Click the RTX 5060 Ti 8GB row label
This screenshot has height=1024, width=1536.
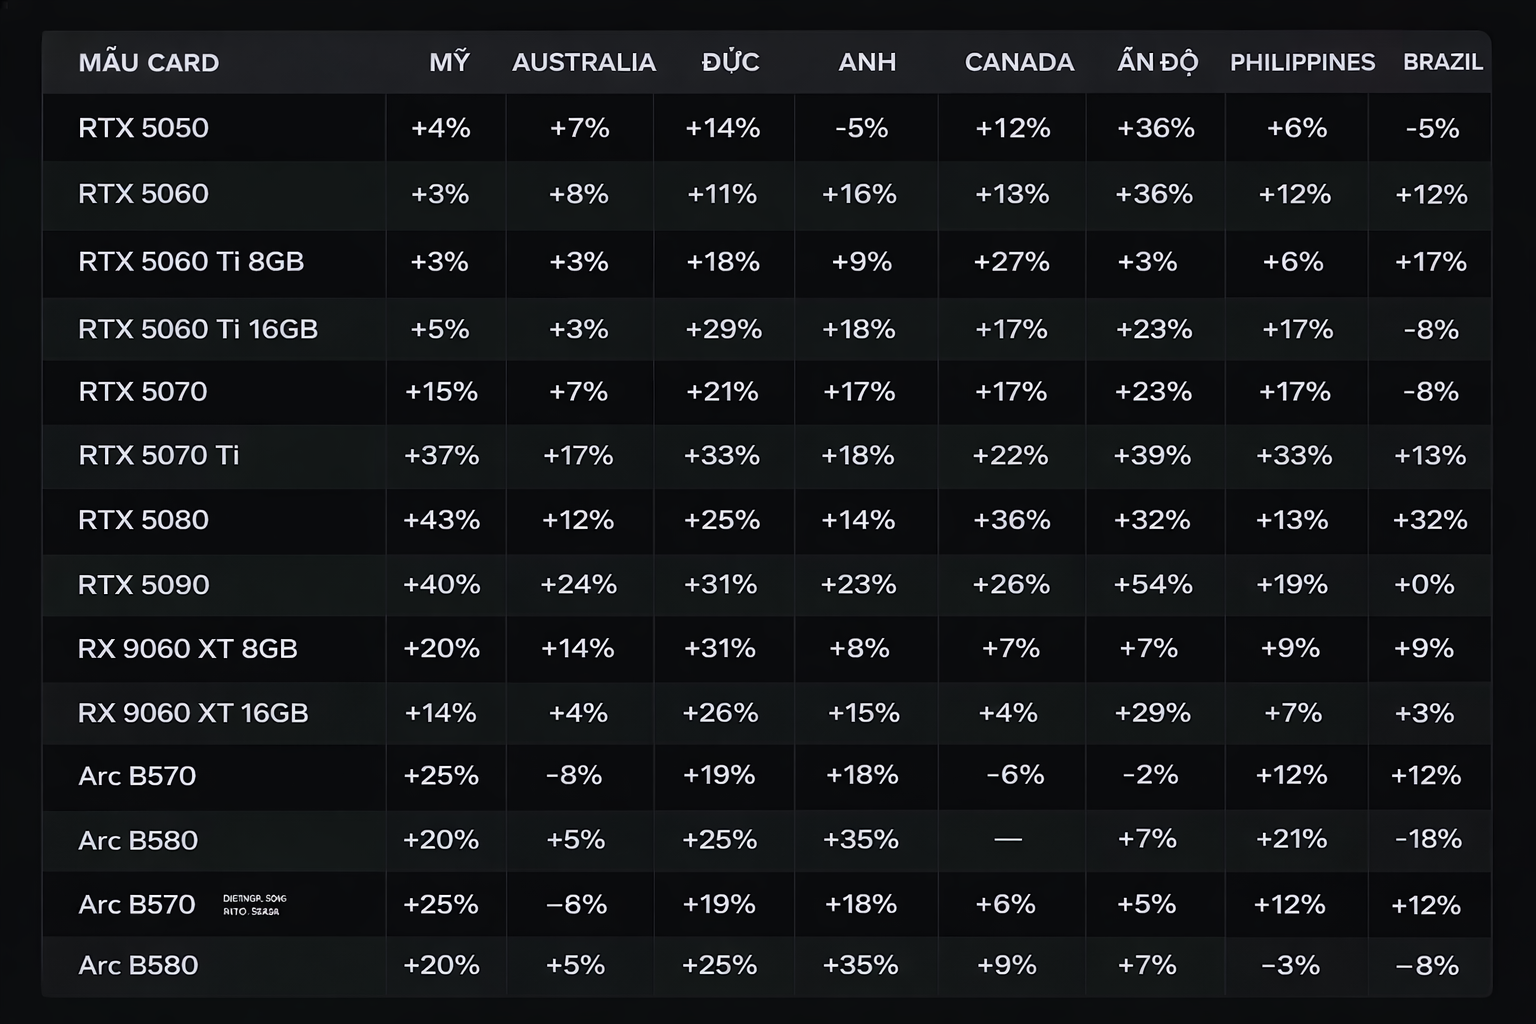[190, 262]
